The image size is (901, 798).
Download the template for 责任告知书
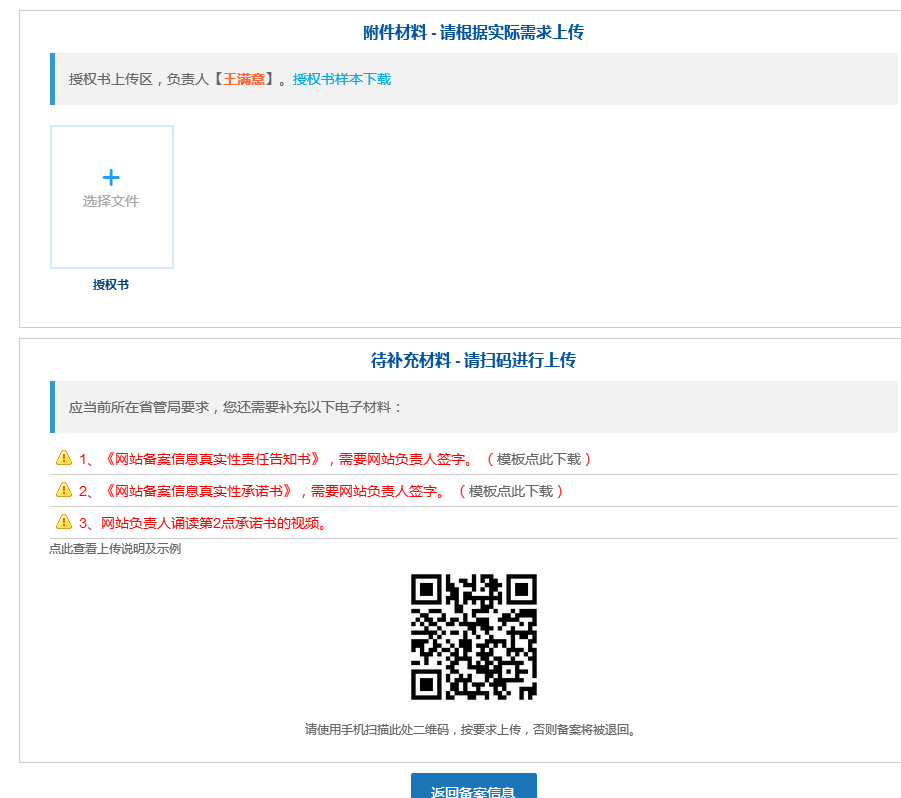coord(539,459)
